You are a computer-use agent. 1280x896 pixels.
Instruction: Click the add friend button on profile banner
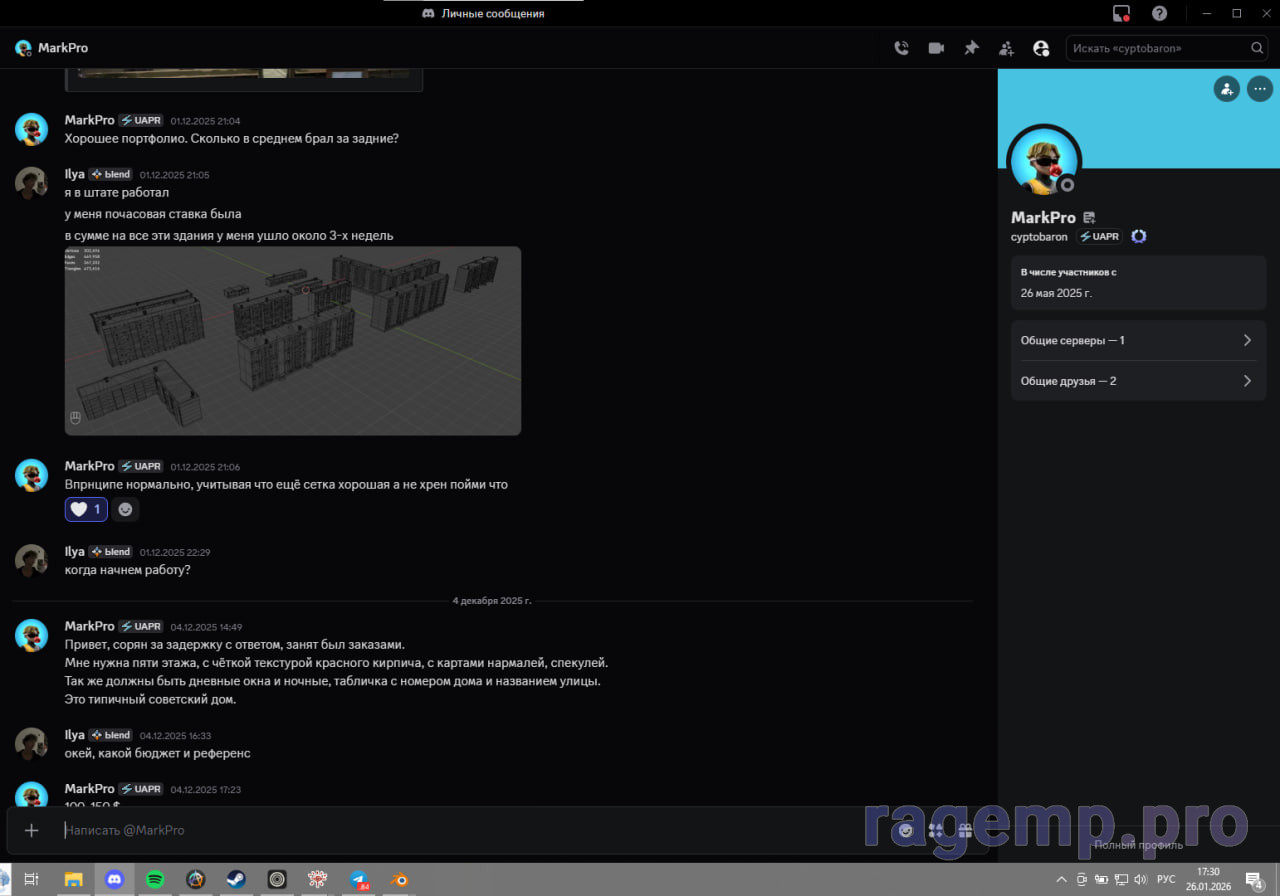tap(1226, 89)
